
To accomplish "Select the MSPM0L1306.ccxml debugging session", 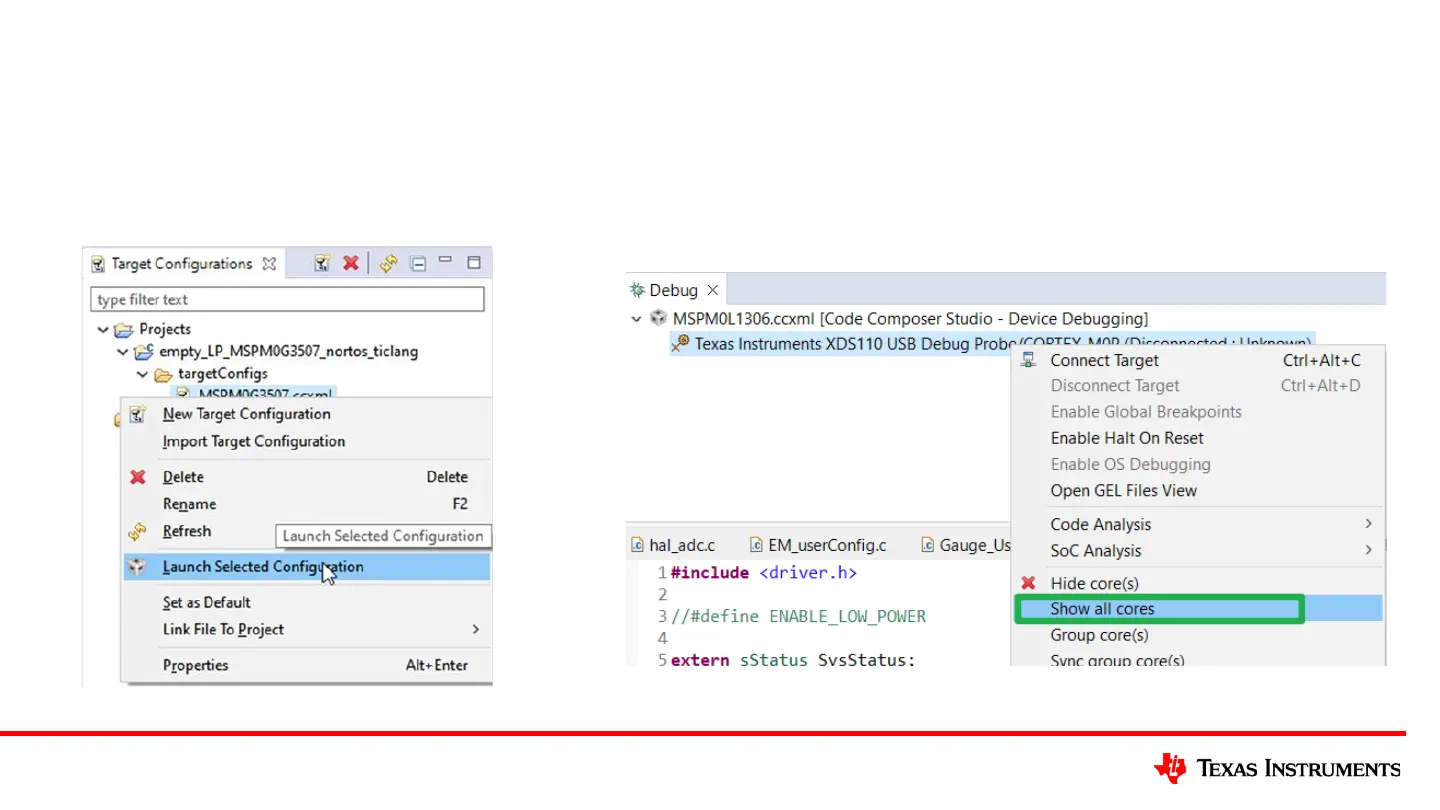I will [910, 319].
